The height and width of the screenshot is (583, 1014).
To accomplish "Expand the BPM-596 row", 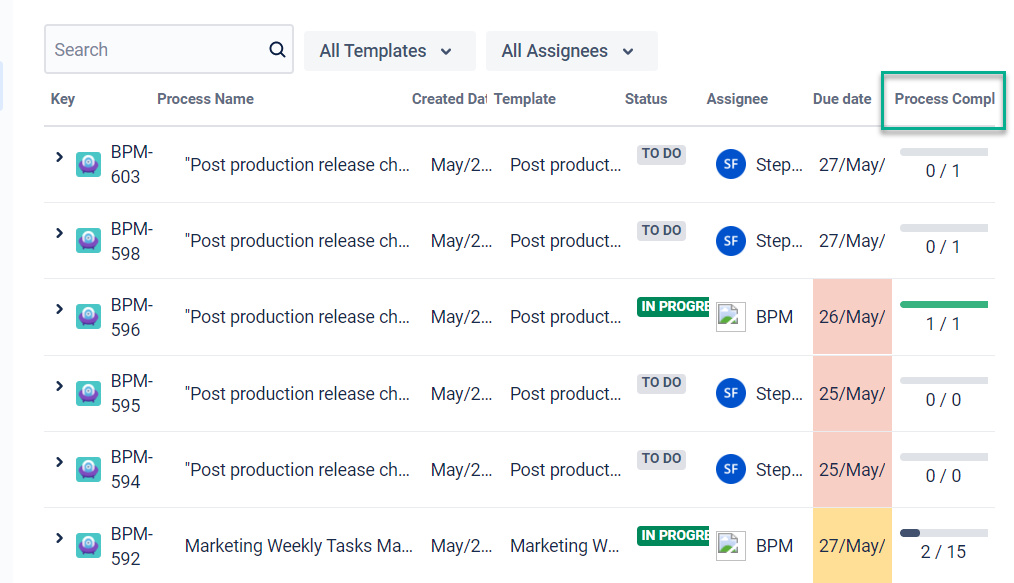I will 59,309.
